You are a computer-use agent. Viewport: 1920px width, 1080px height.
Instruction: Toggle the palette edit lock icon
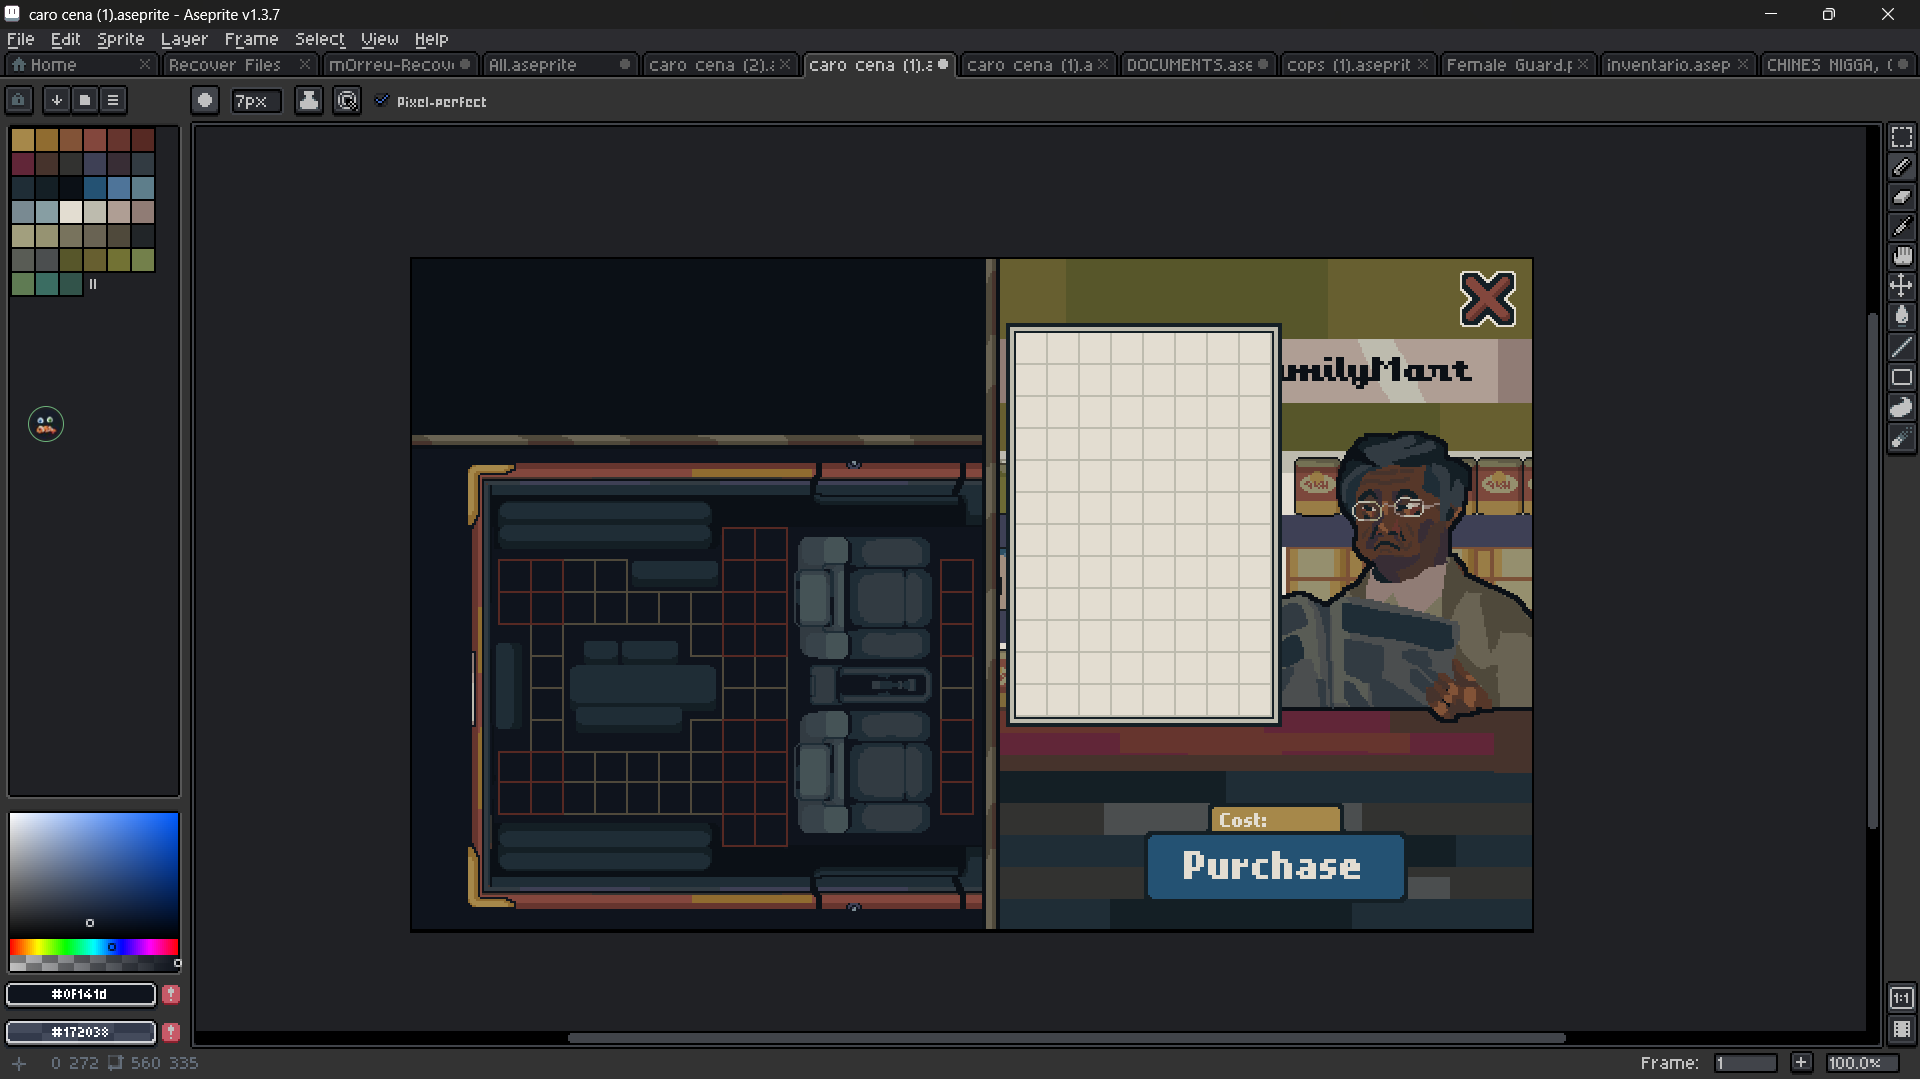click(x=19, y=100)
